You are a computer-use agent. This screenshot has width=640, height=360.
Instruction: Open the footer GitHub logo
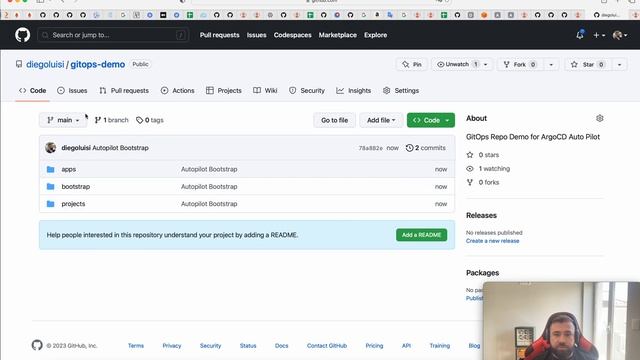tap(37, 345)
